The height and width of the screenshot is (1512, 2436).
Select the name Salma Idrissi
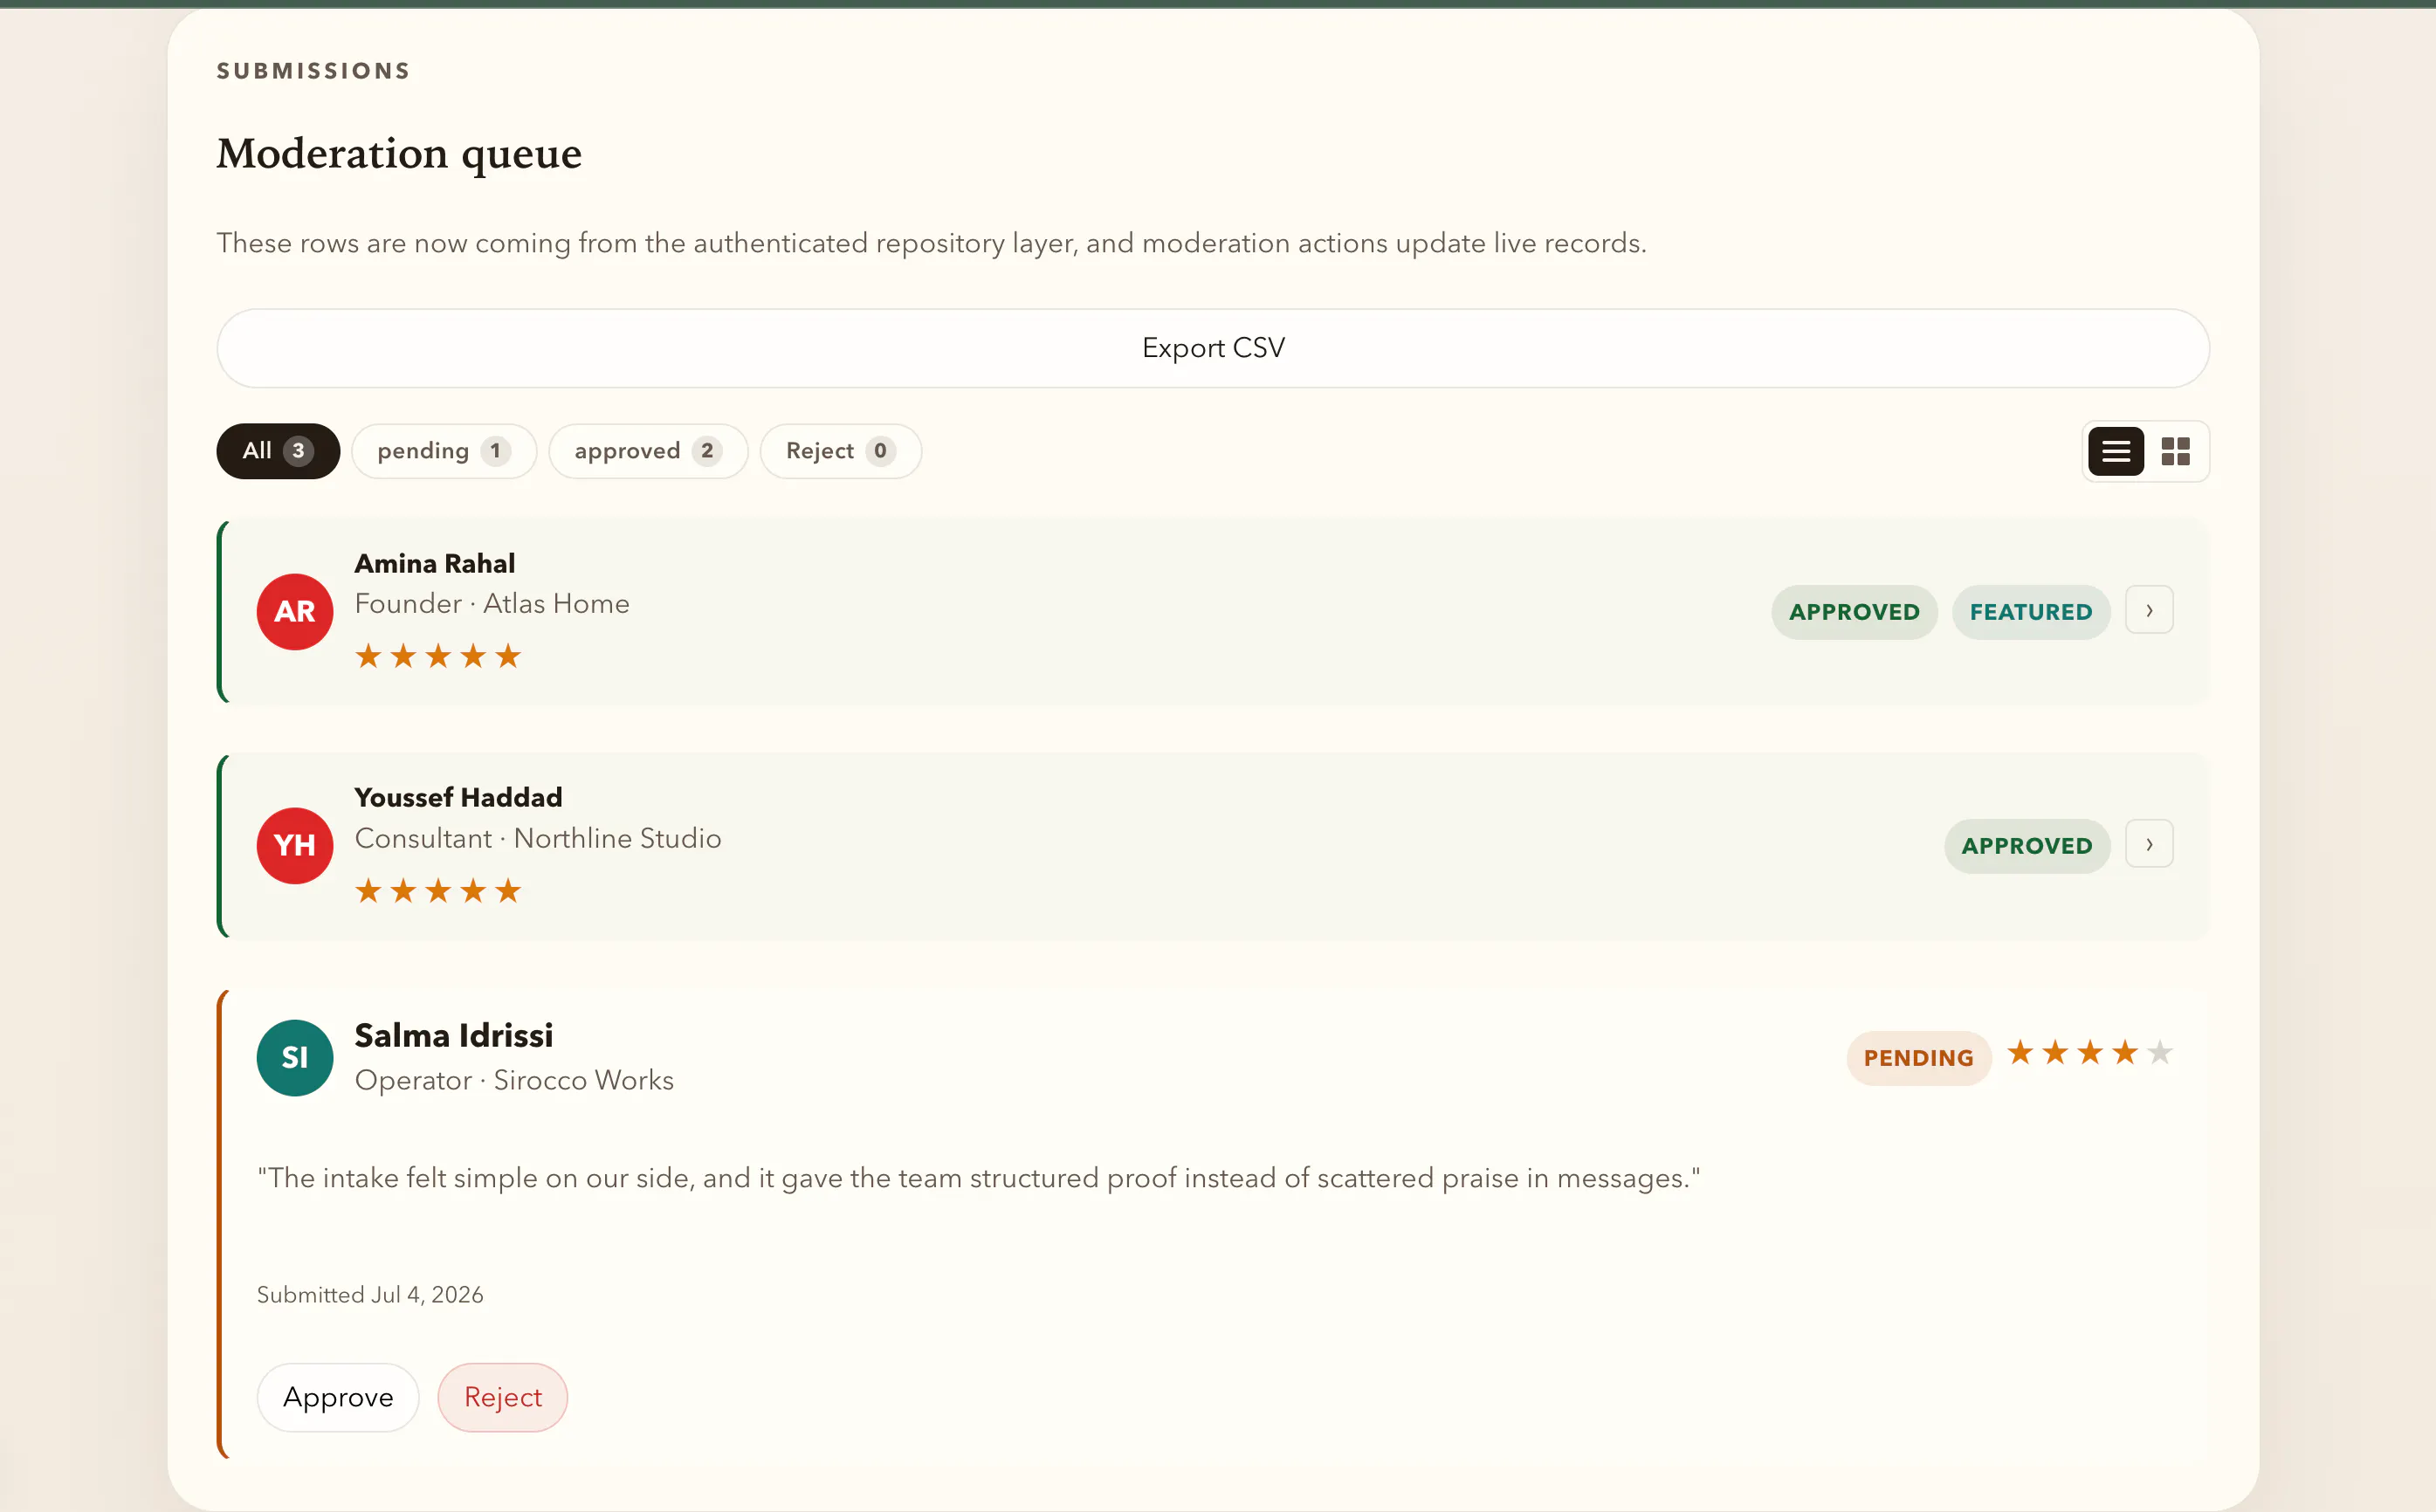[x=454, y=1036]
